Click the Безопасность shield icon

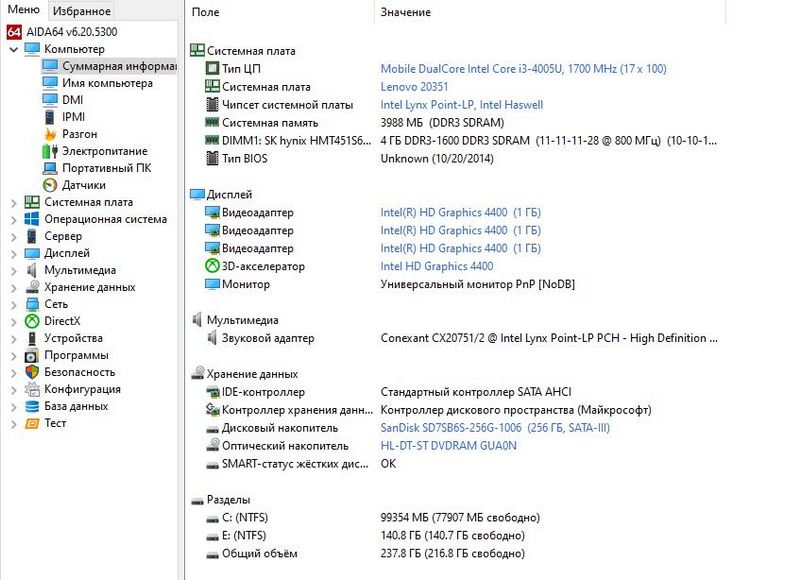33,372
